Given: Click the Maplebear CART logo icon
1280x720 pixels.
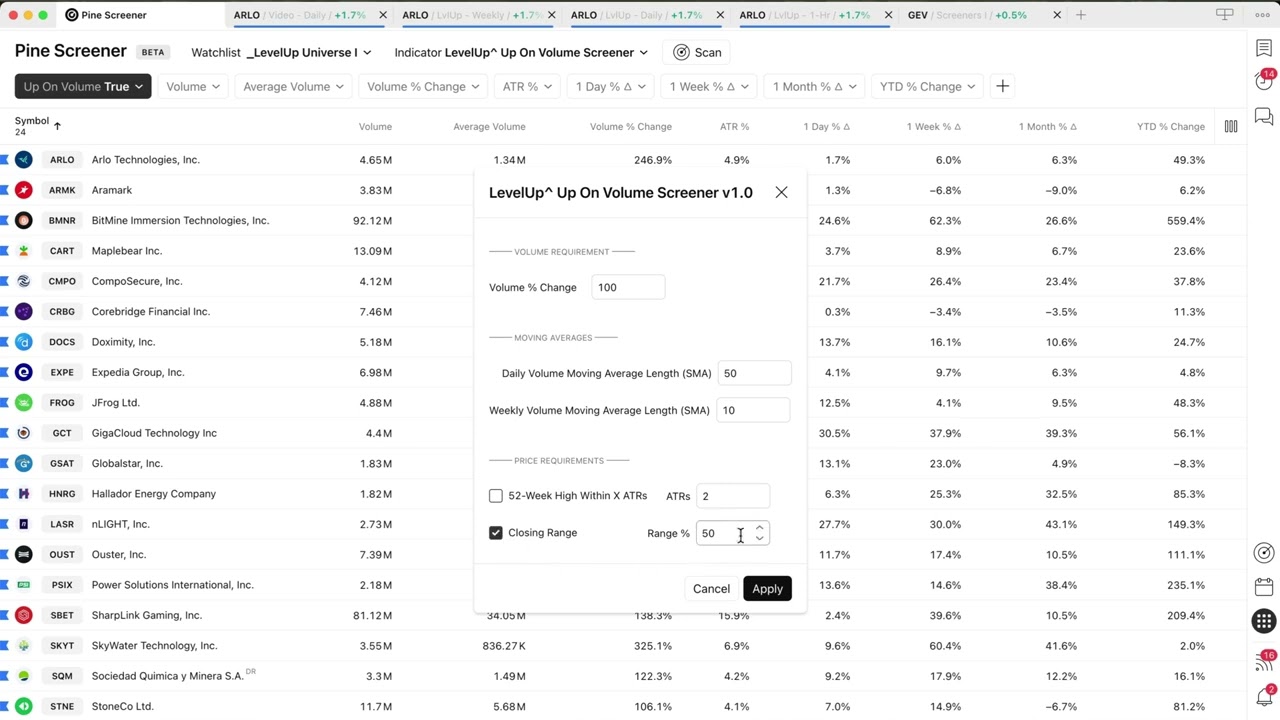Looking at the screenshot, I should point(24,251).
